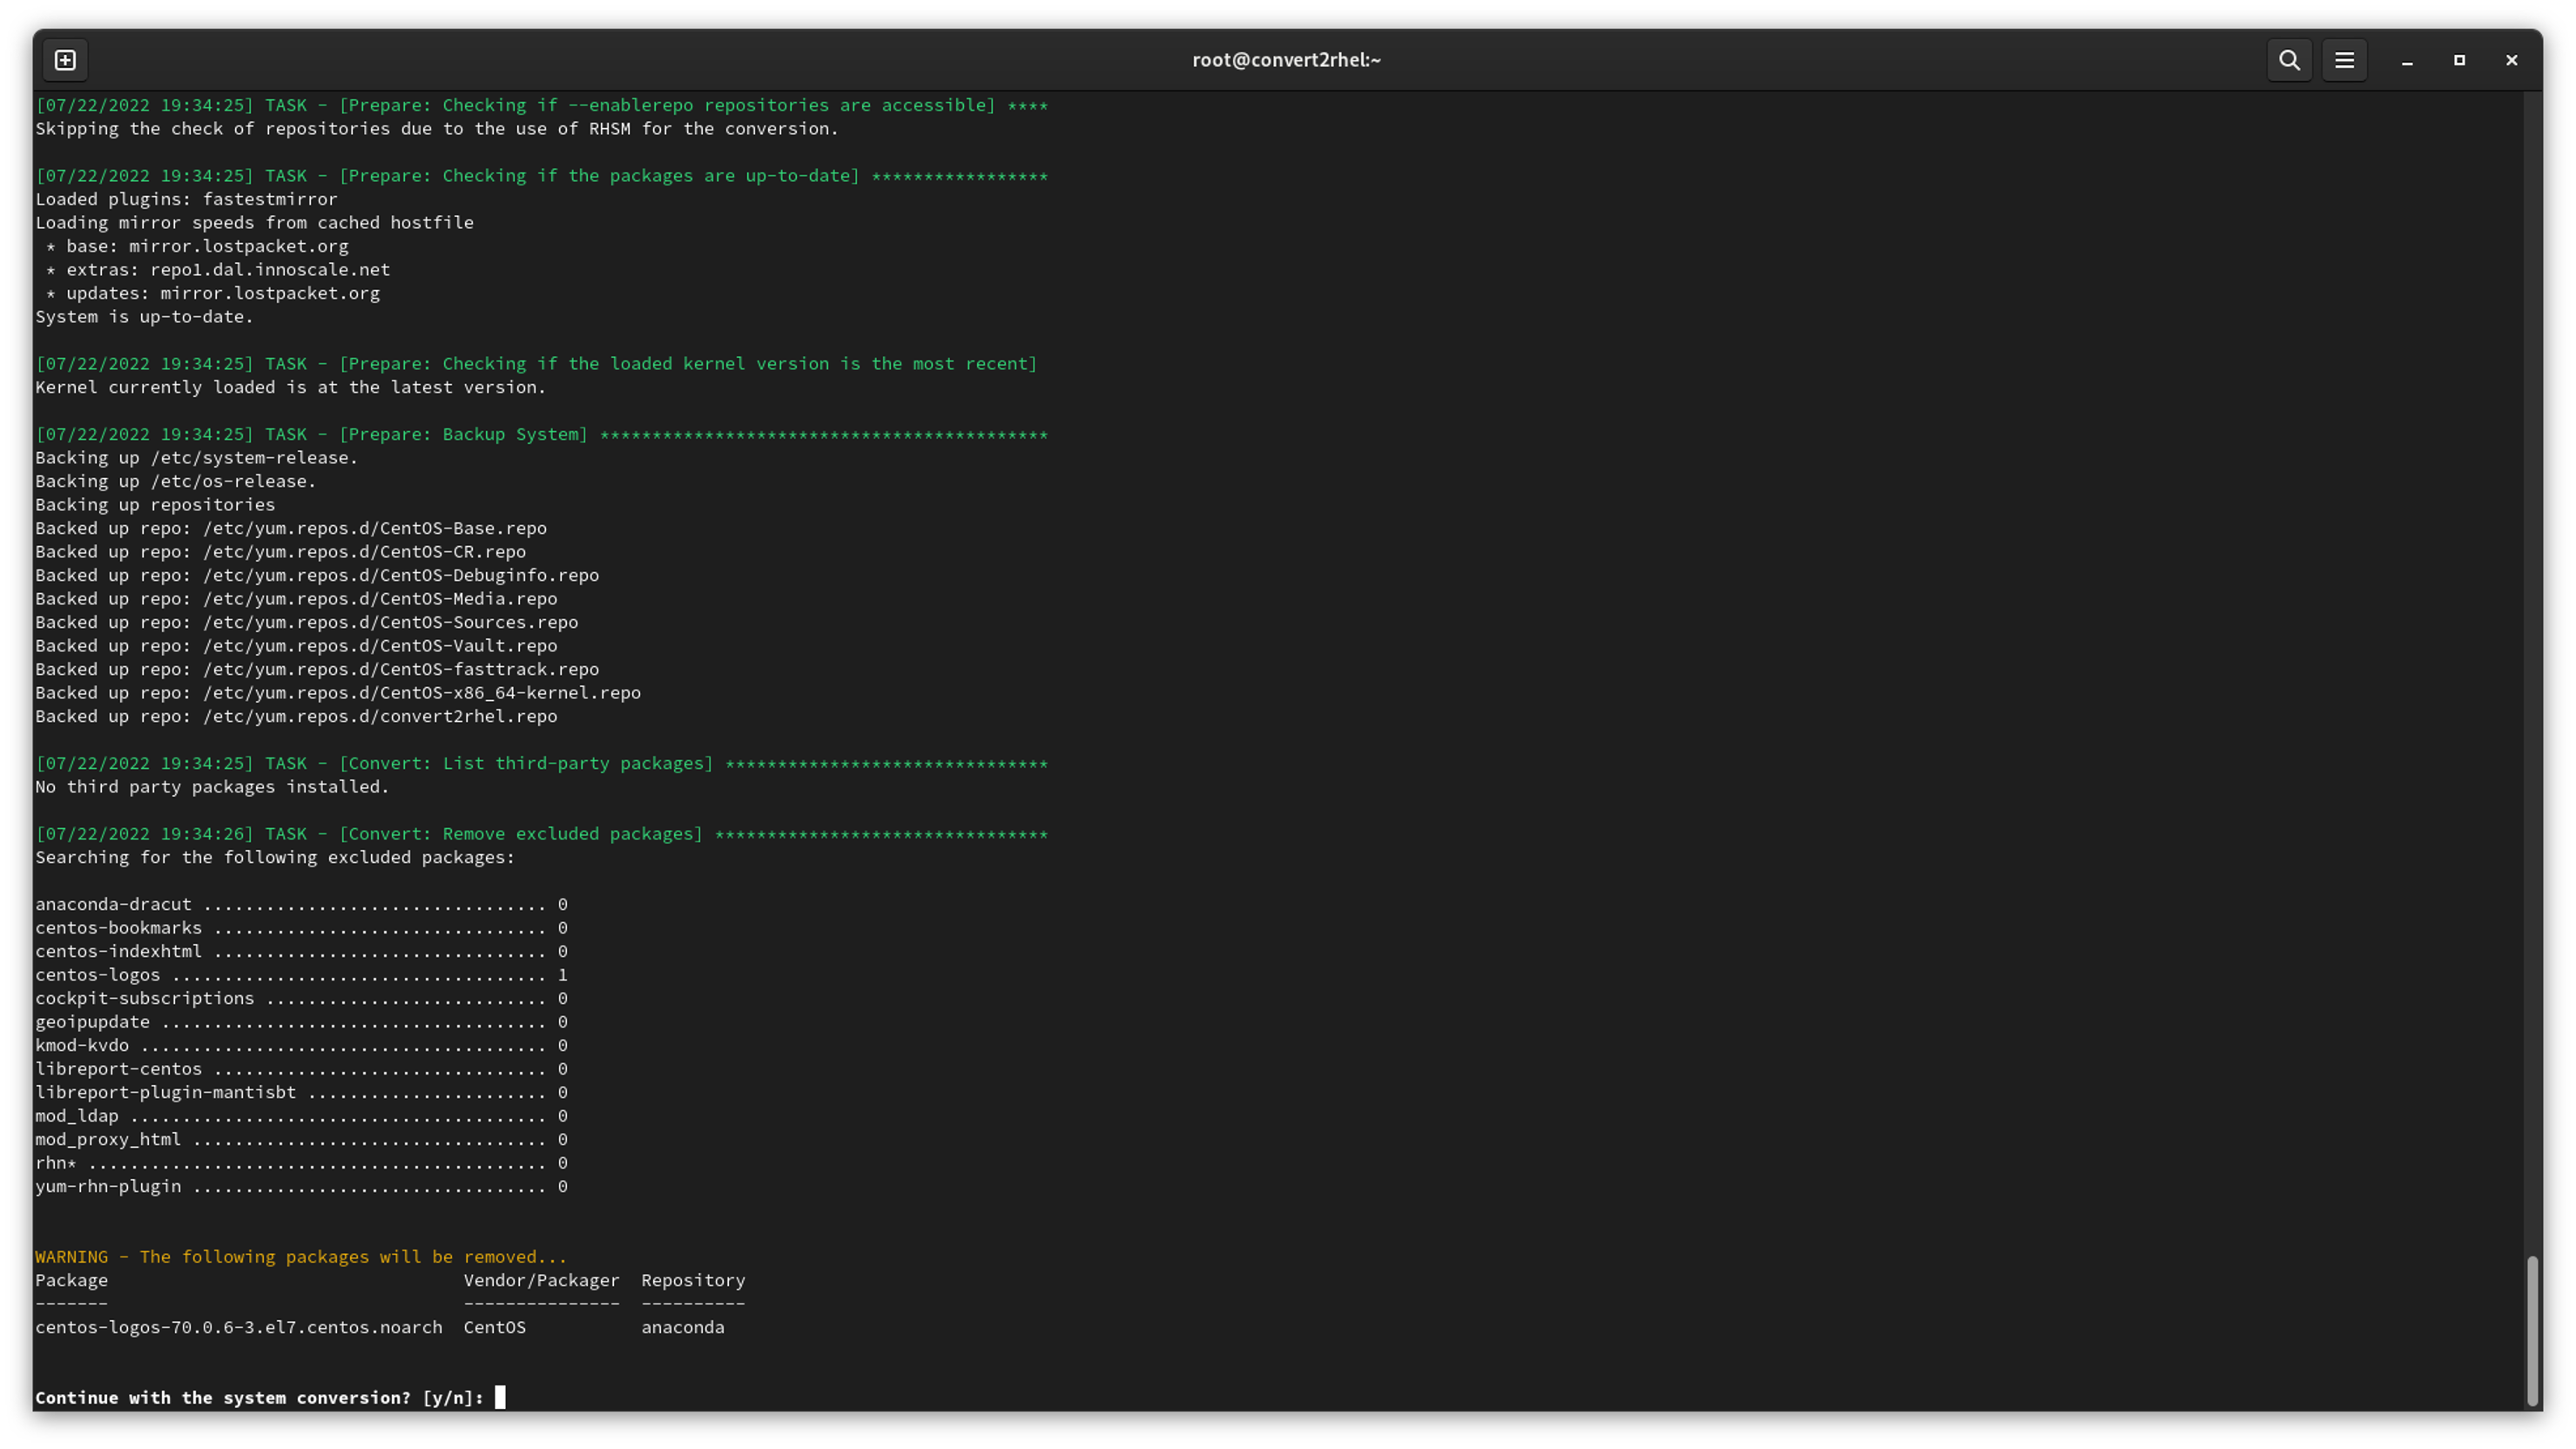Image resolution: width=2576 pixels, height=1449 pixels.
Task: Open the hamburger main menu
Action: [x=2343, y=61]
